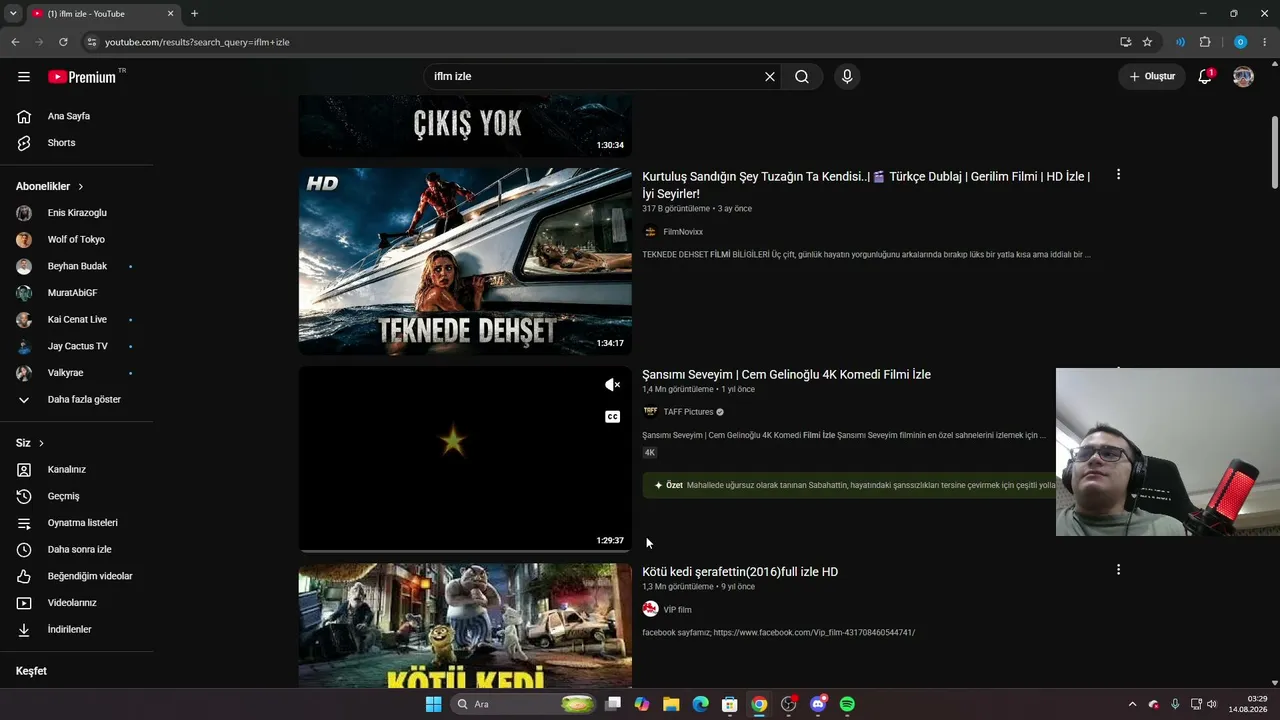Toggle captions on the Şansımı Seveyim preview

613,417
